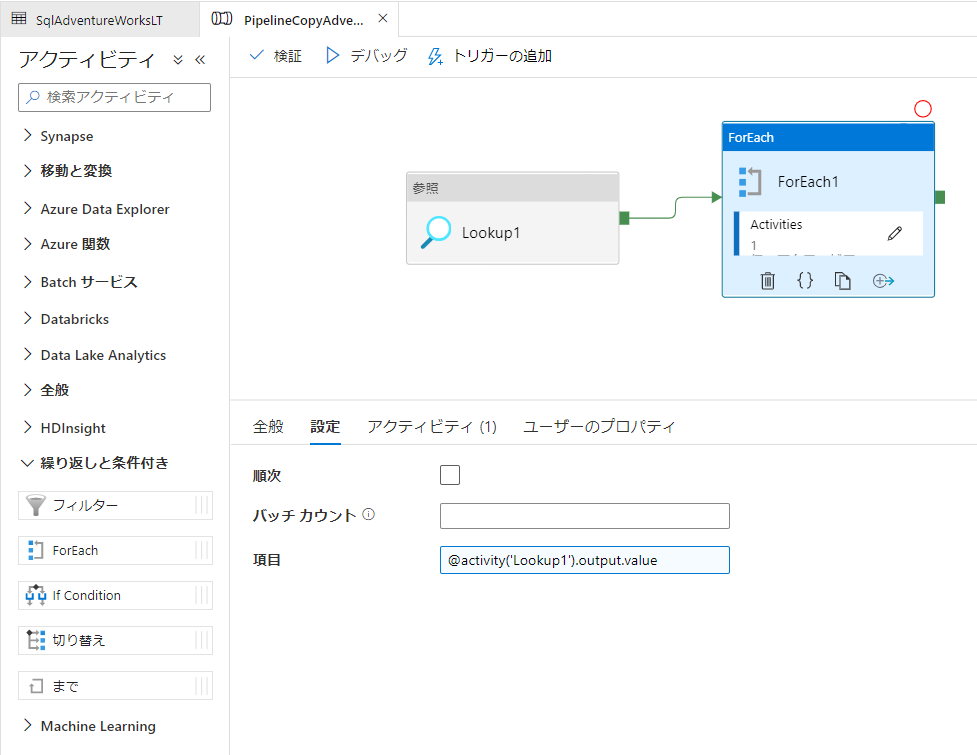Click the まで until activity icon
Viewport: 977px width, 755px height.
(x=36, y=686)
